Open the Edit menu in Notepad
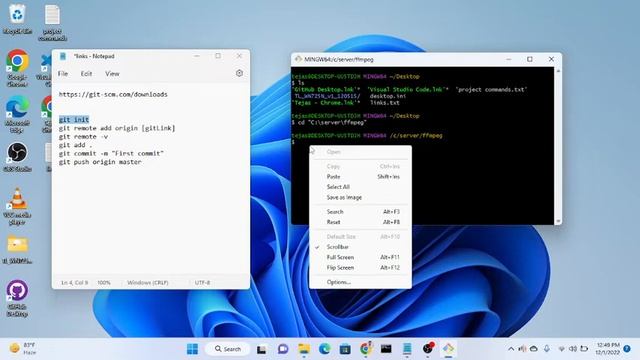The height and width of the screenshot is (360, 640). (x=86, y=74)
